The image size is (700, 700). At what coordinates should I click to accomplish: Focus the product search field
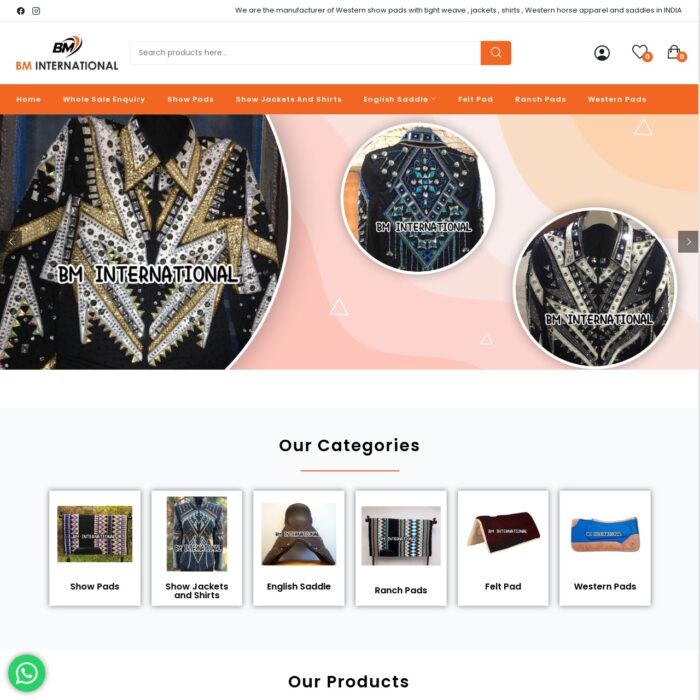(x=305, y=53)
